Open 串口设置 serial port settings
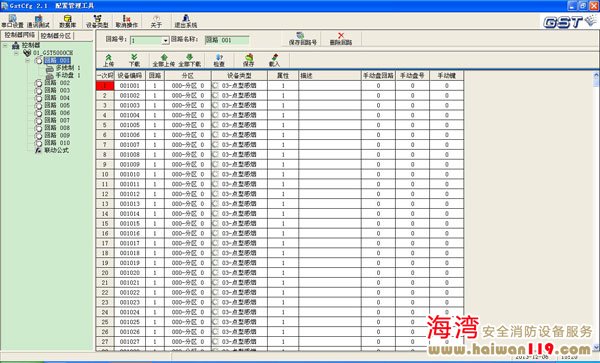 pos(12,21)
